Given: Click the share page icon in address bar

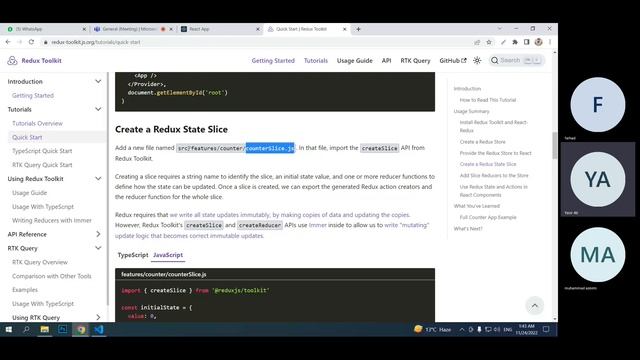Looking at the screenshot, I should pos(477,42).
